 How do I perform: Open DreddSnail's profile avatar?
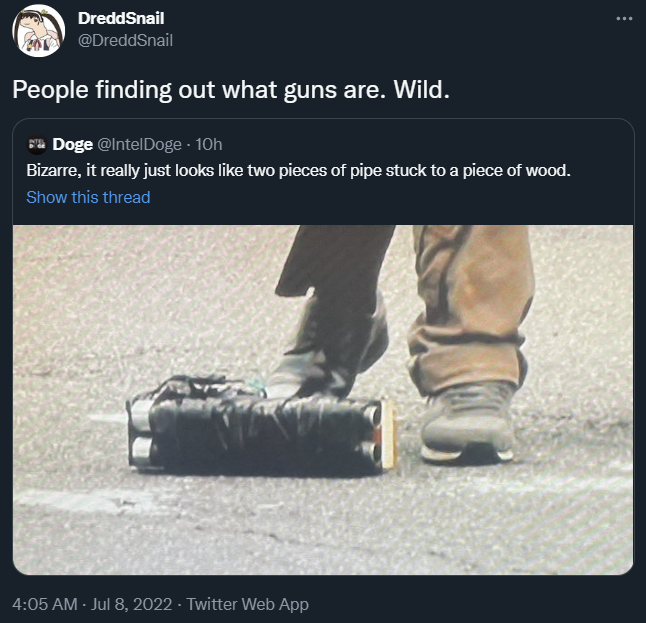click(38, 30)
